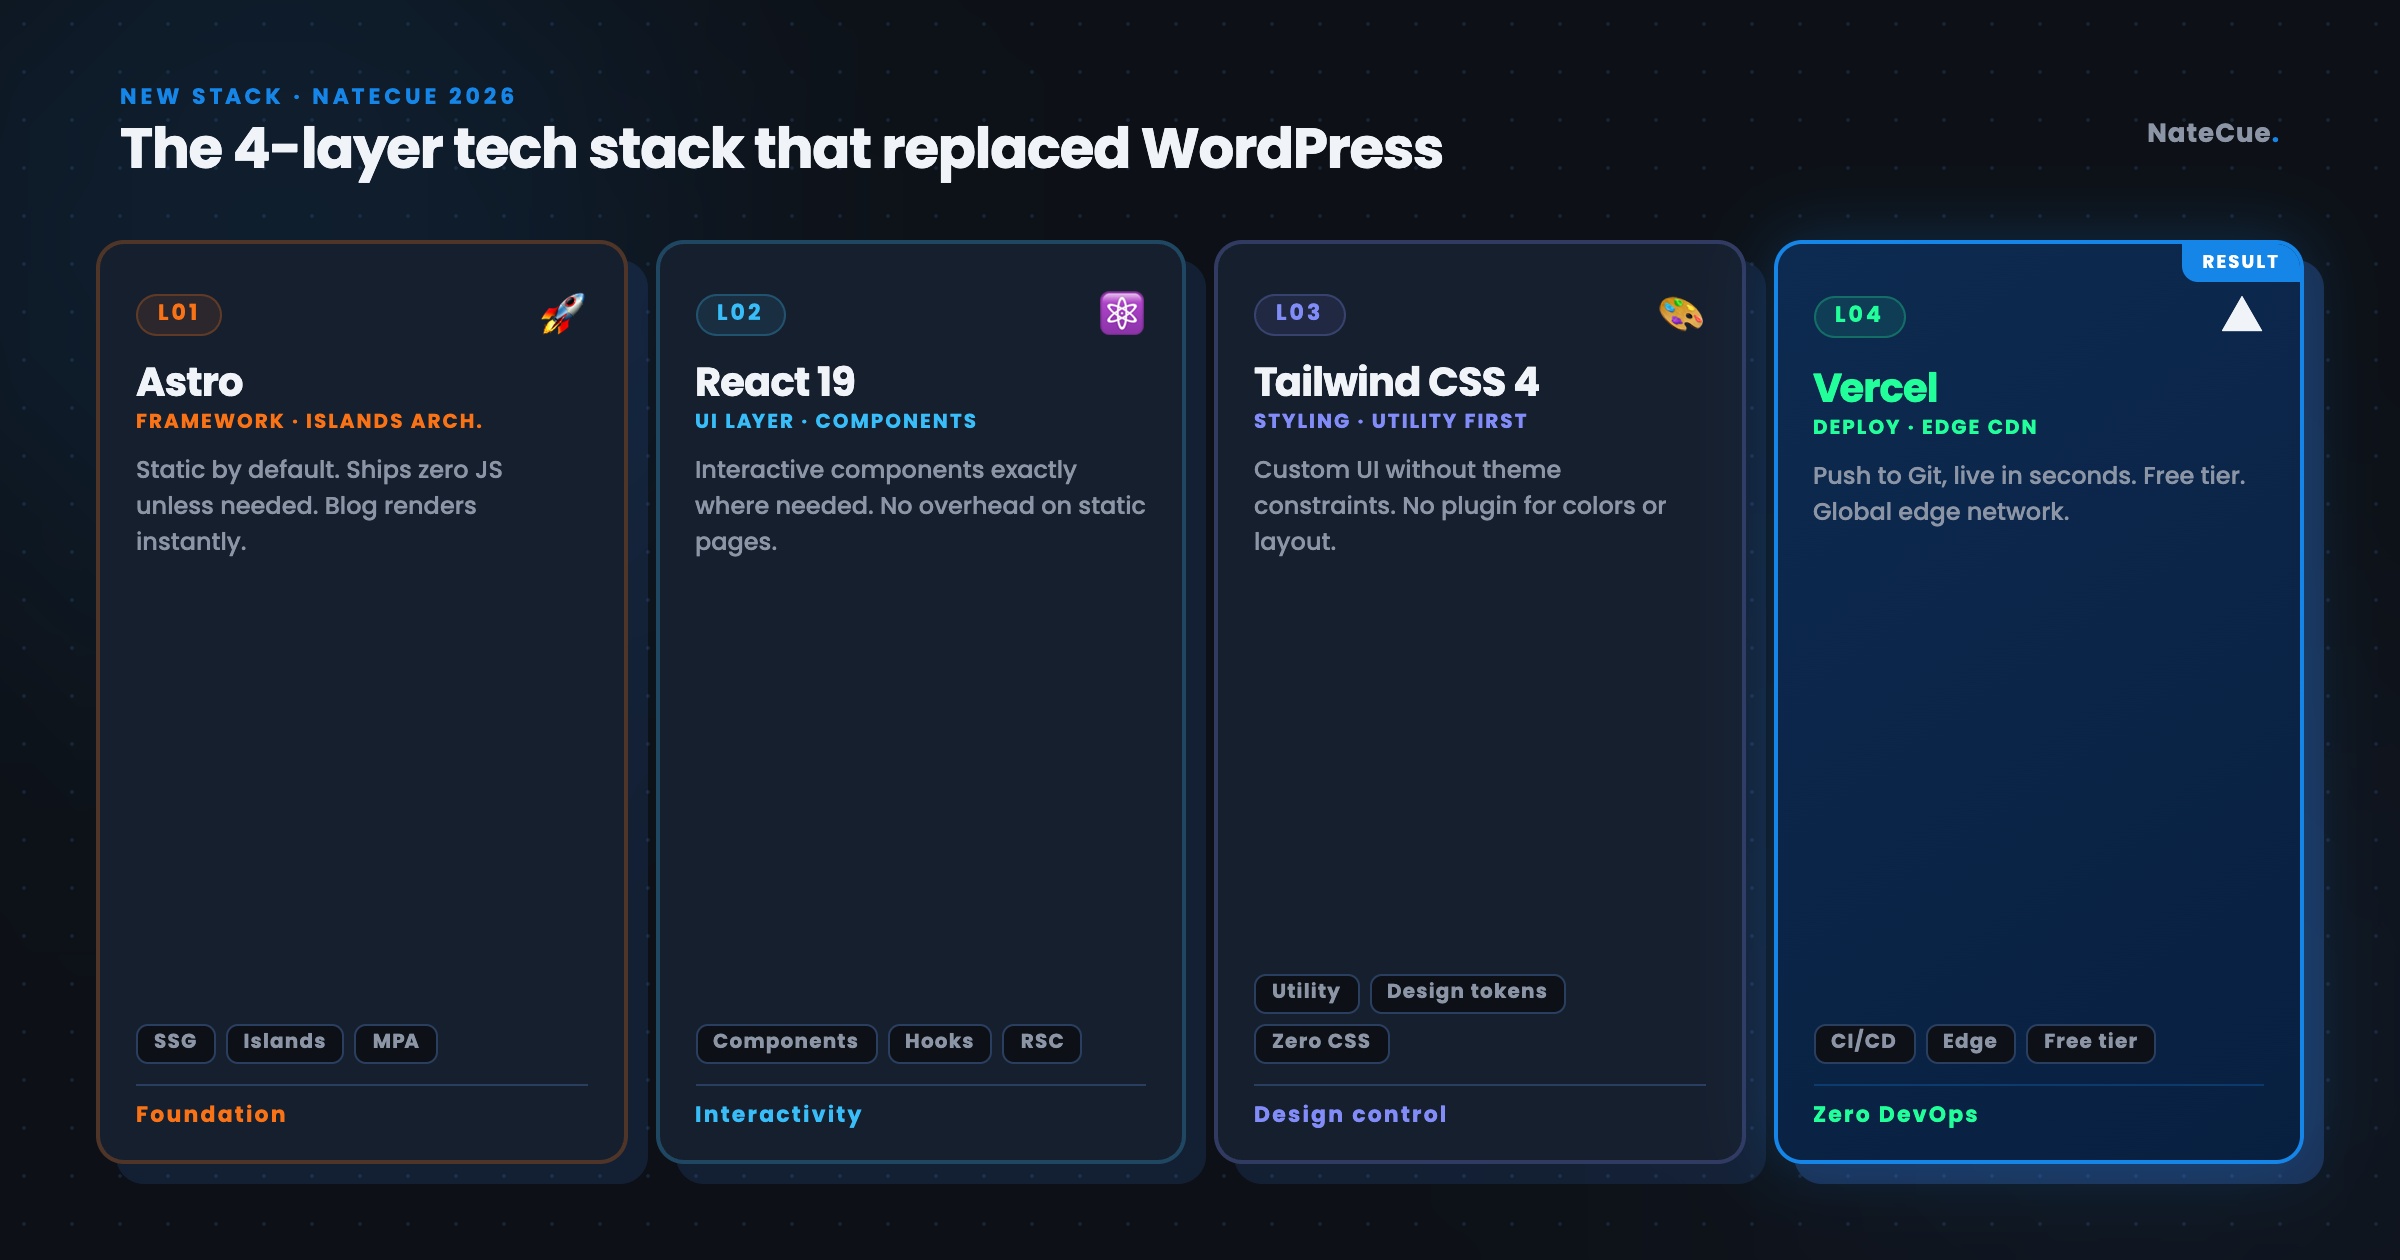This screenshot has height=1260, width=2400.
Task: Click 'STYLING · UTILITY FIRST' subtitle
Action: click(1390, 422)
